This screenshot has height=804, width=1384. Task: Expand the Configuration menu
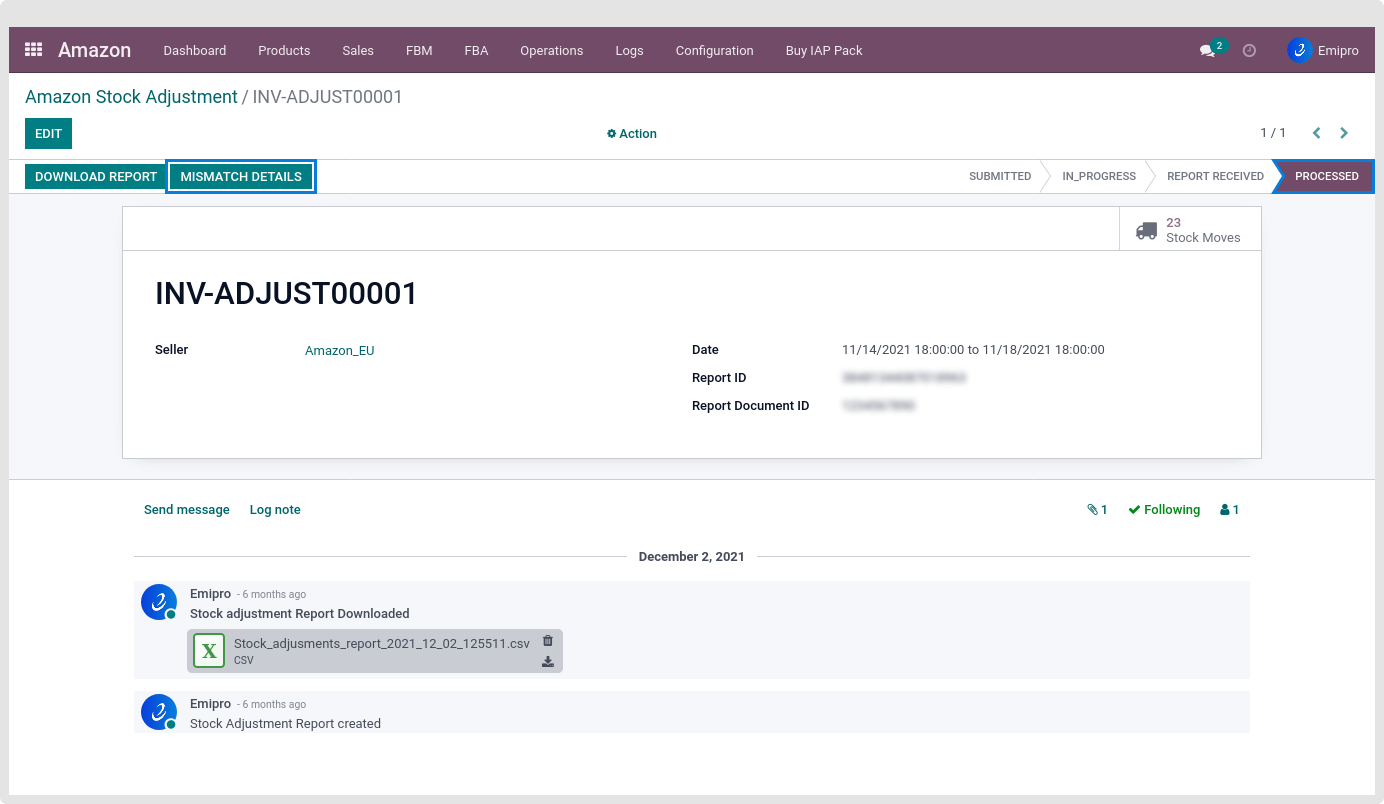(x=714, y=50)
